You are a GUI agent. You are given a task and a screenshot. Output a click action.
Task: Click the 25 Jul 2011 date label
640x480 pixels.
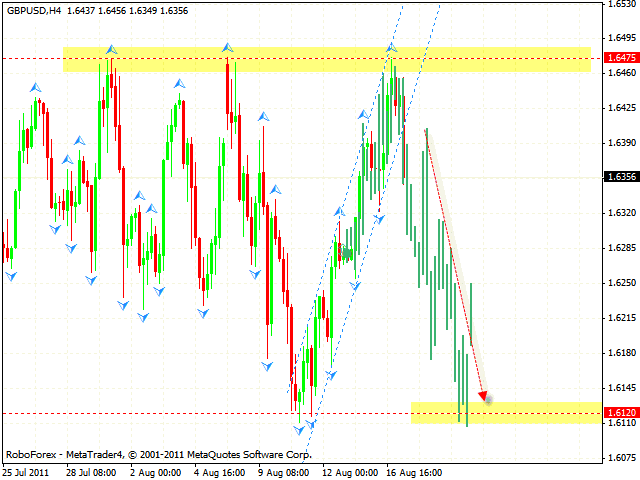click(28, 471)
